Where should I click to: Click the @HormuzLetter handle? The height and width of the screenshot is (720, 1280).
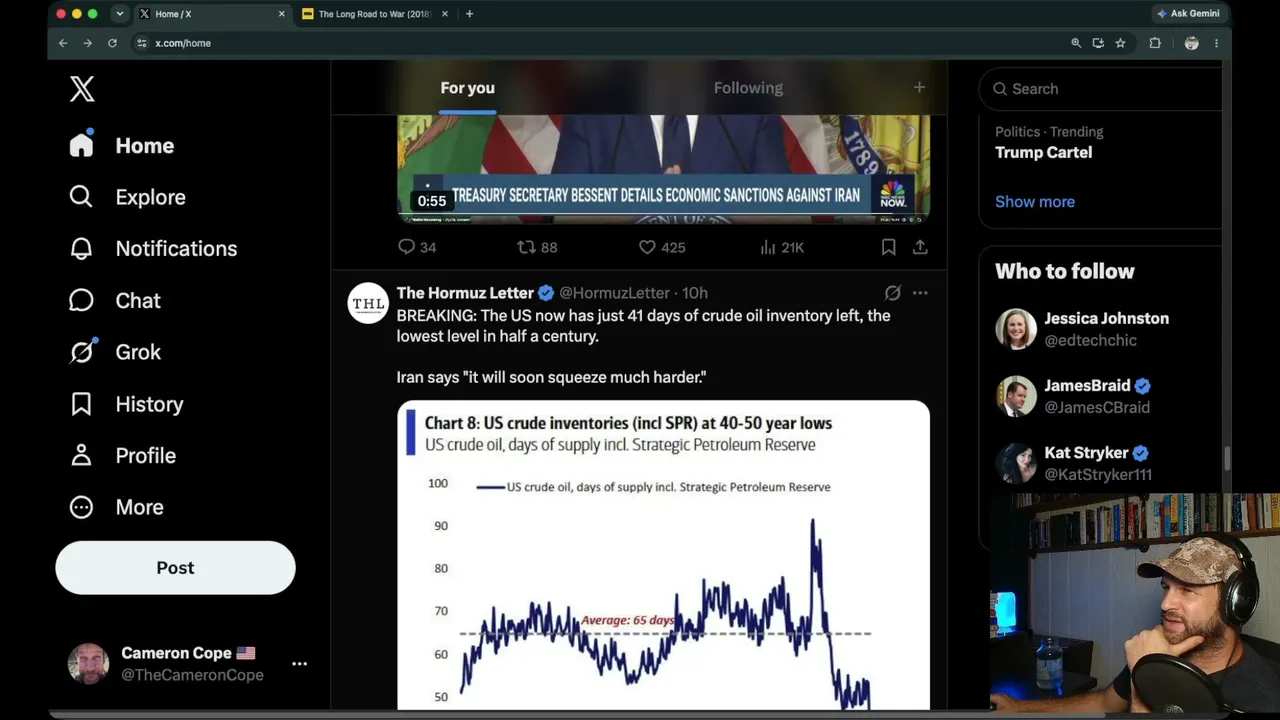pyautogui.click(x=614, y=293)
